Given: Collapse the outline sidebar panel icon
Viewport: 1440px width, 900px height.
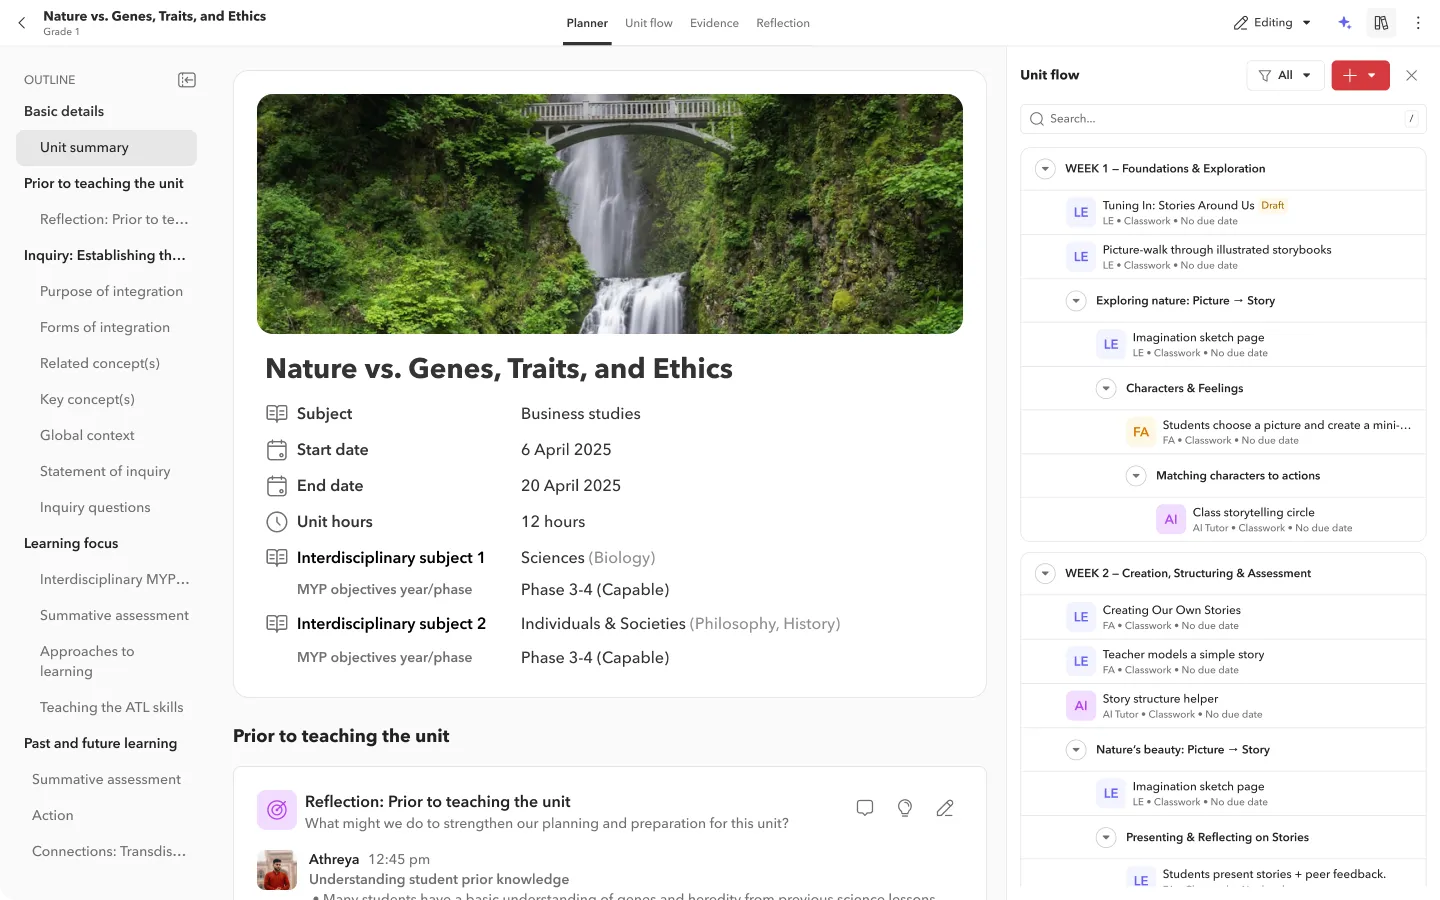Looking at the screenshot, I should (187, 80).
